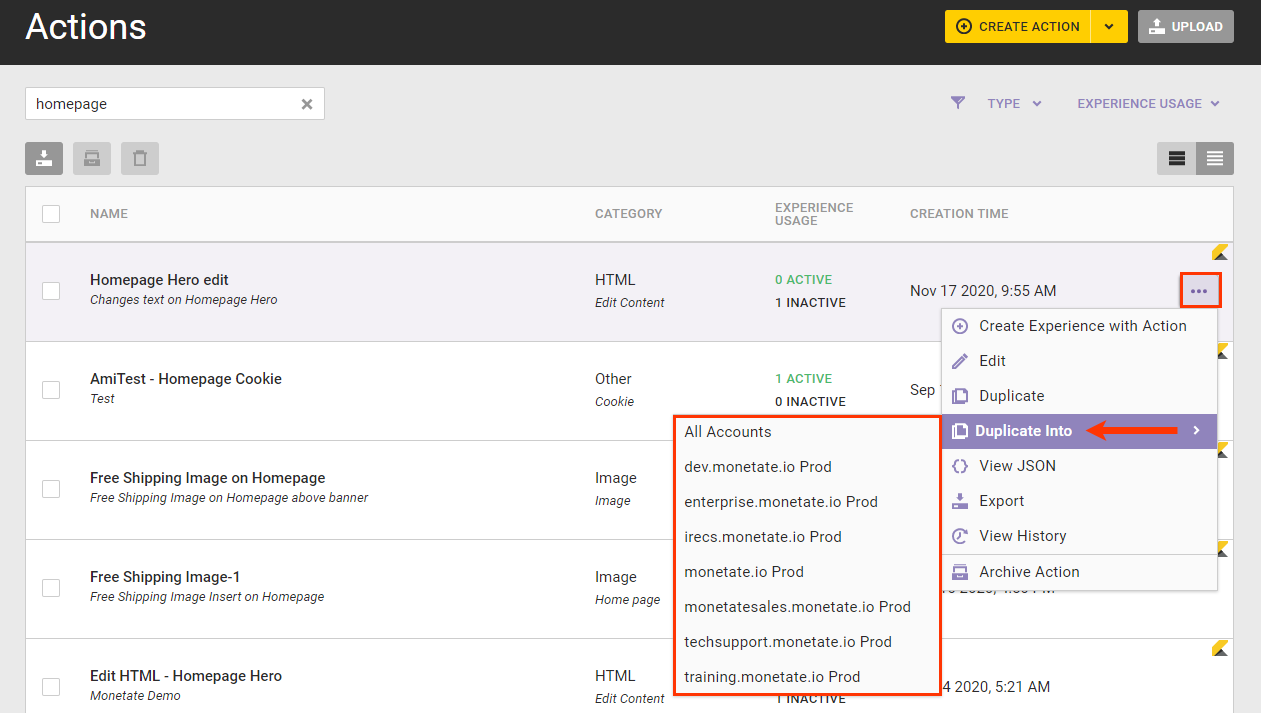
Task: Select Archive Action in the context menu
Action: tap(1029, 572)
